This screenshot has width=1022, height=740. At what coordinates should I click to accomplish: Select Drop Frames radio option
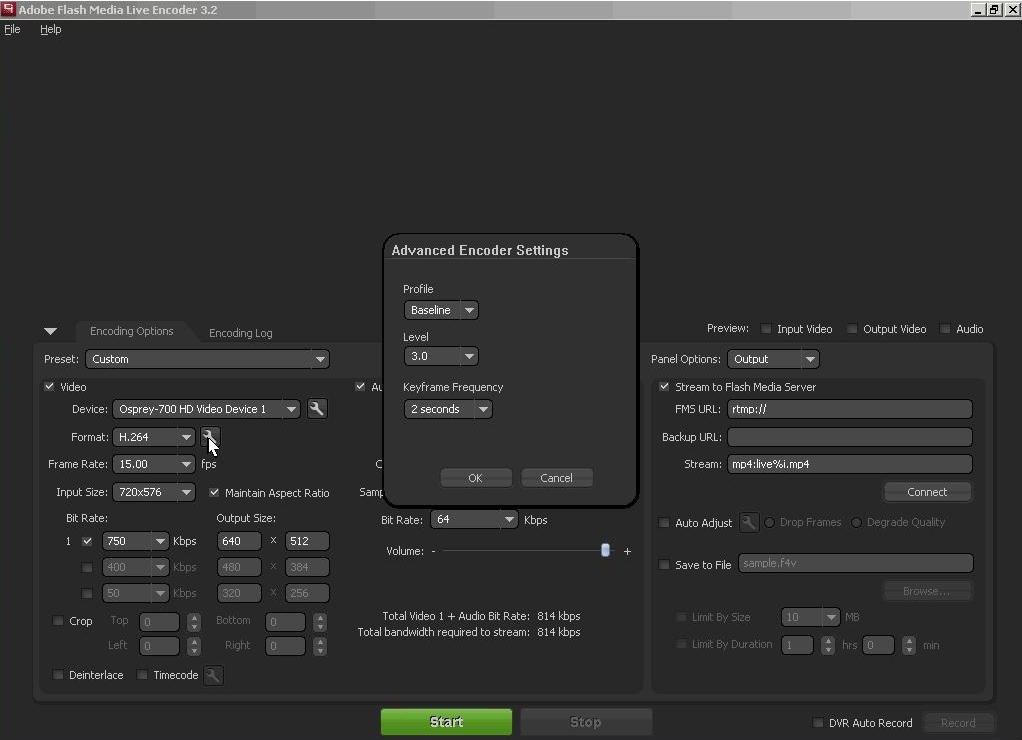pos(770,522)
